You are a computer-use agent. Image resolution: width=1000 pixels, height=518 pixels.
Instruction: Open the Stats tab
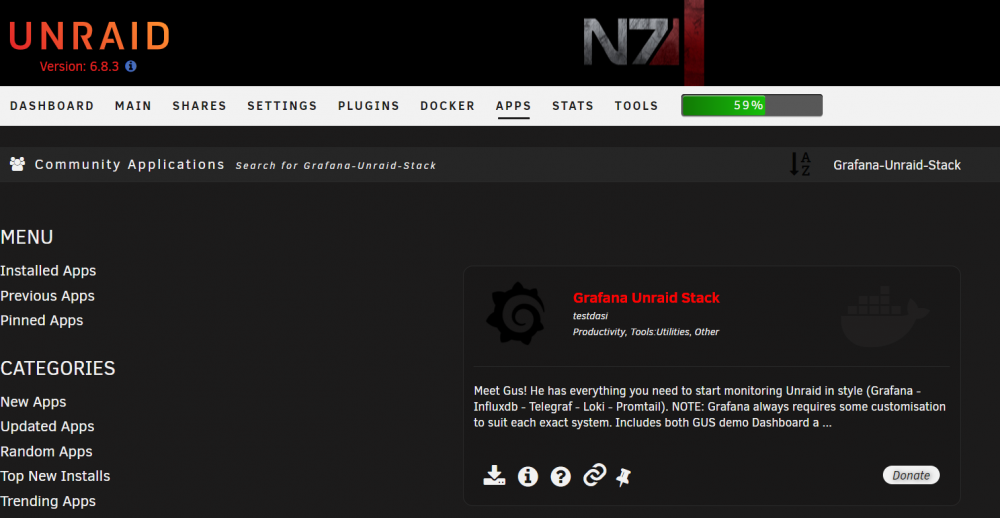click(573, 106)
